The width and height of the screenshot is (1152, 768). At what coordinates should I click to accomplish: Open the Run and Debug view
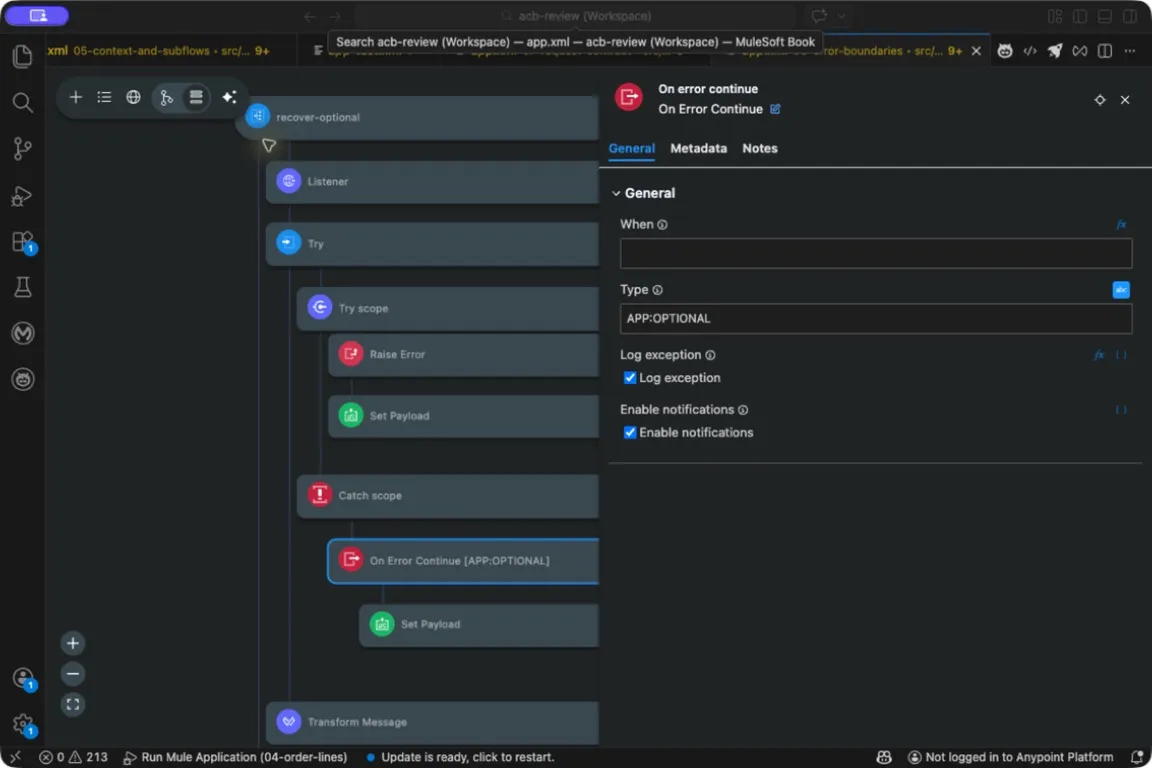pyautogui.click(x=23, y=195)
